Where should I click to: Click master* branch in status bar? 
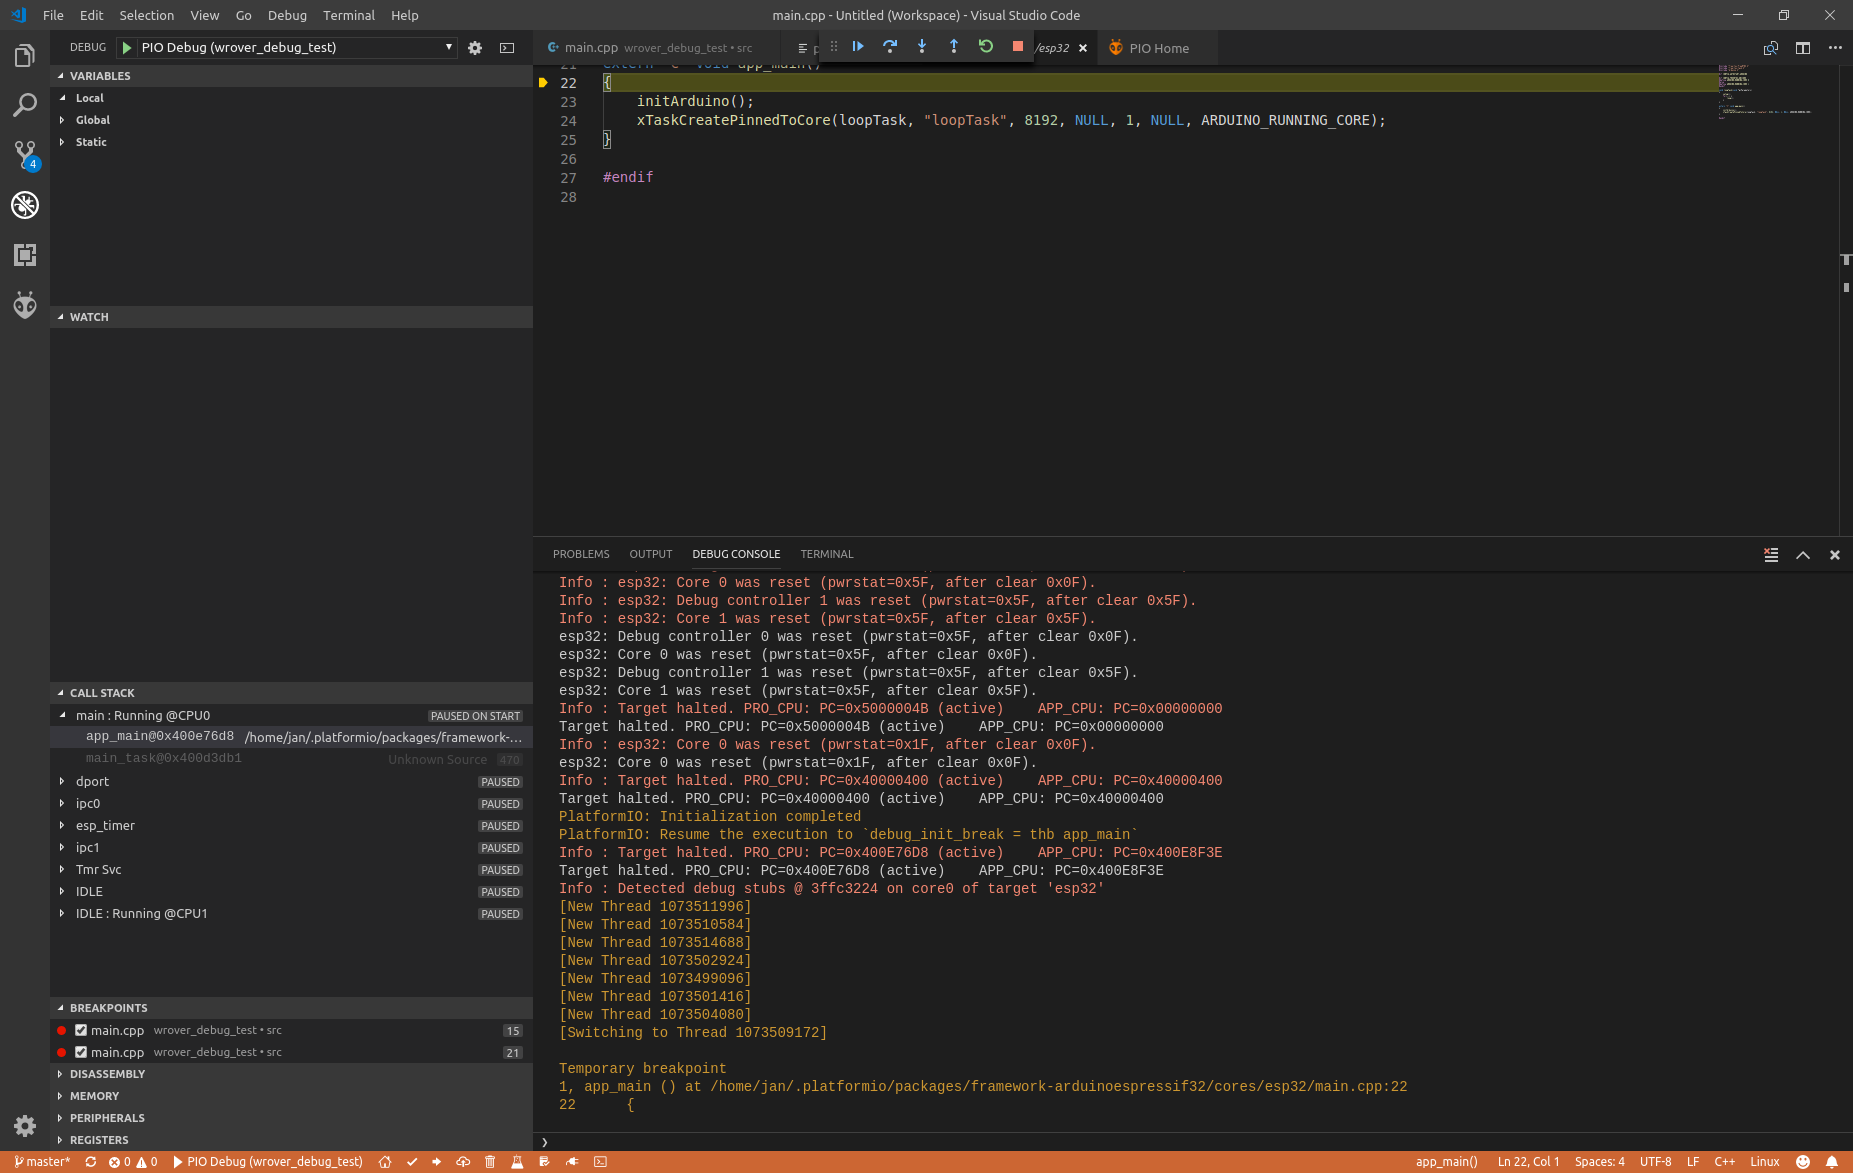[42, 1162]
